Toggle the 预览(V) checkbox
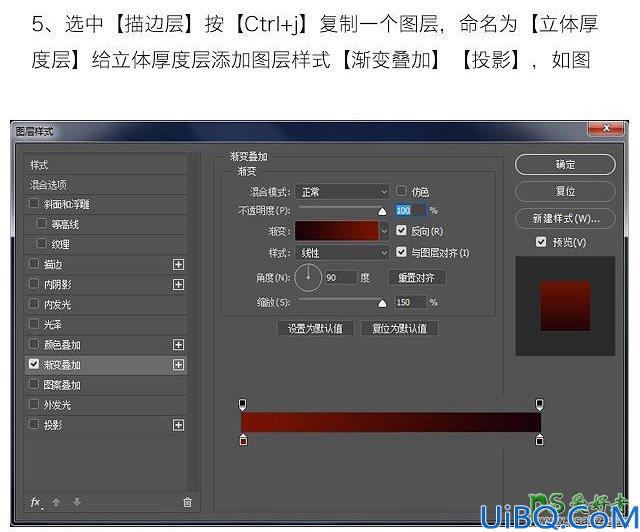The height and width of the screenshot is (532, 640). pyautogui.click(x=541, y=242)
